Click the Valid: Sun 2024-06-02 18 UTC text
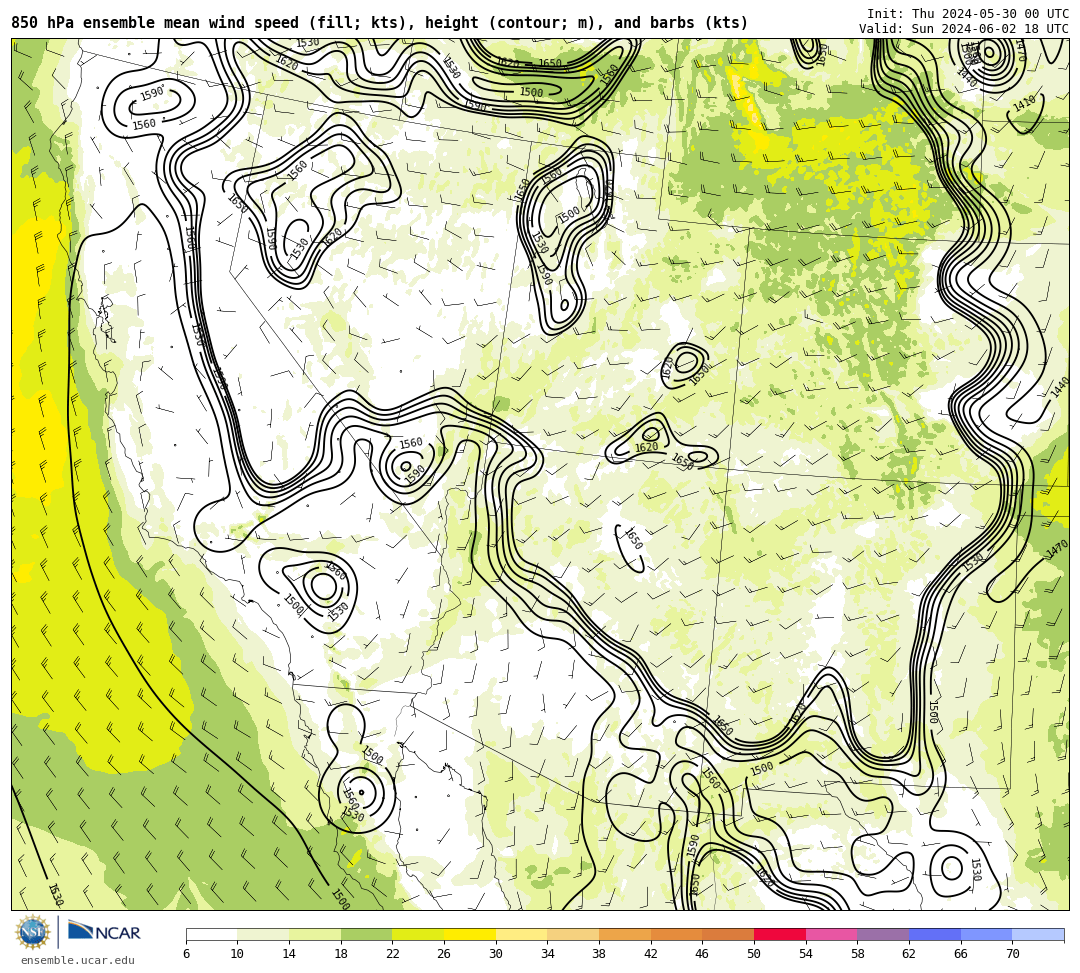 pos(964,29)
